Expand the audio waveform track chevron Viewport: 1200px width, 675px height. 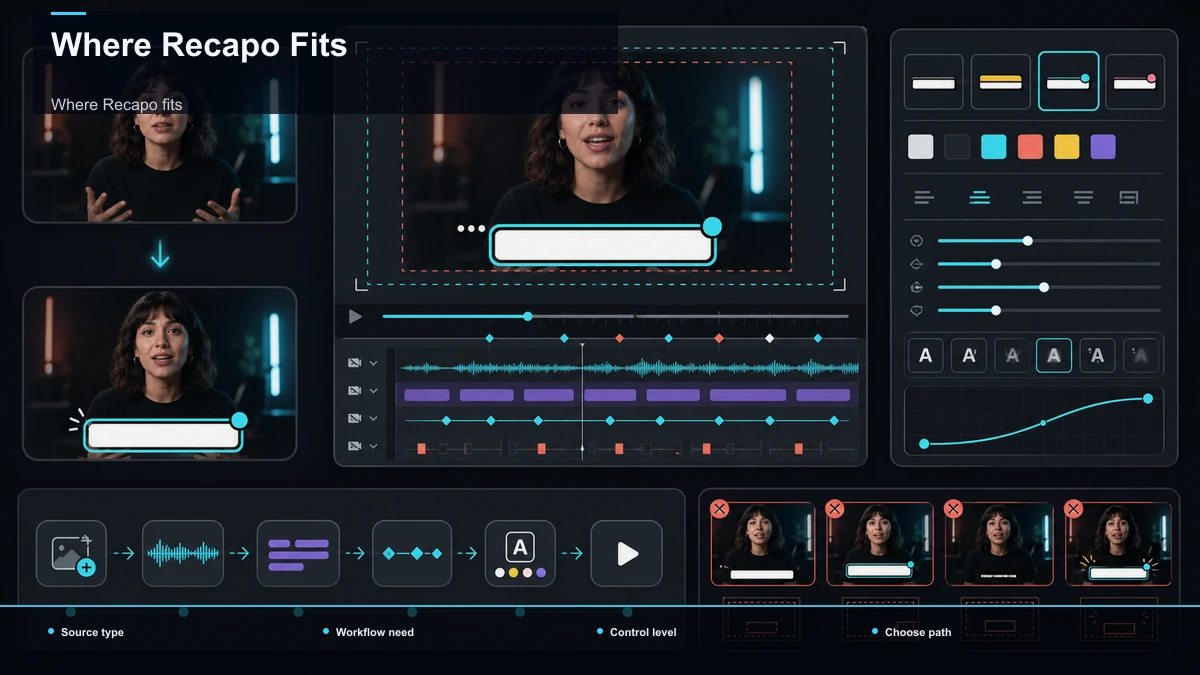[x=374, y=364]
